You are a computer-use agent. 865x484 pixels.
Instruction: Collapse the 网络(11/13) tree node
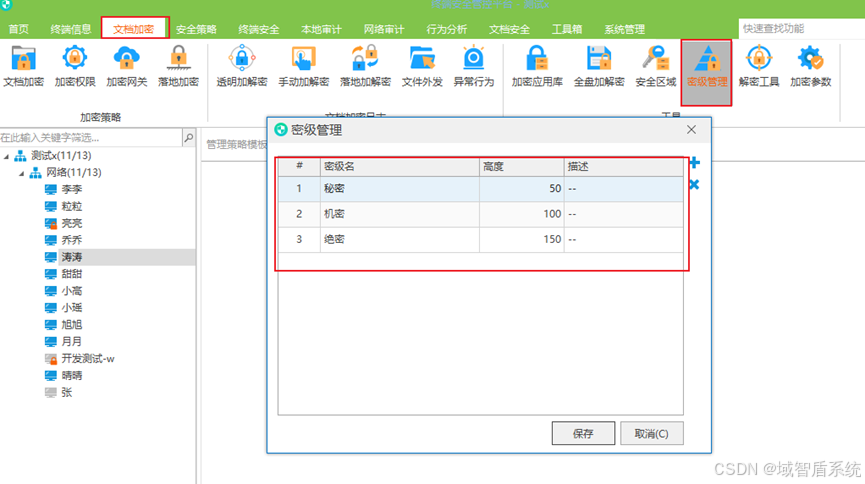pyautogui.click(x=22, y=173)
